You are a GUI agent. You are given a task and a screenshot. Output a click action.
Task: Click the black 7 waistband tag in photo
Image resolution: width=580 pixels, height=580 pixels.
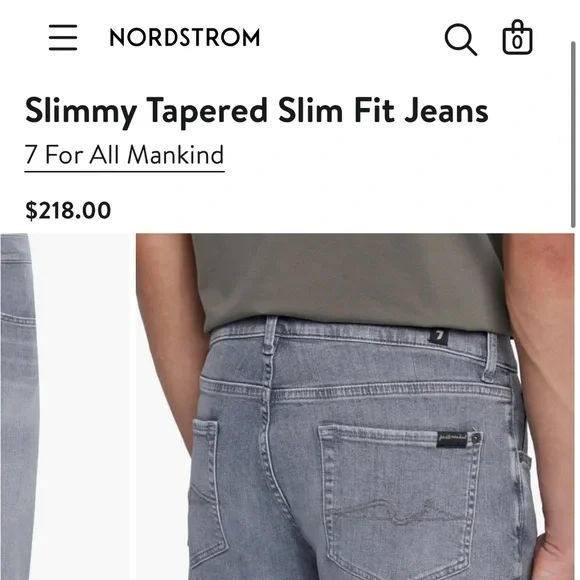tap(439, 336)
